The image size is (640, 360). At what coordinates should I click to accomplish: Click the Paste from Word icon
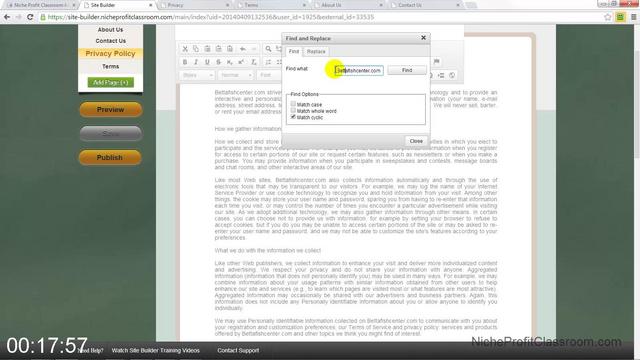pyautogui.click(x=230, y=49)
